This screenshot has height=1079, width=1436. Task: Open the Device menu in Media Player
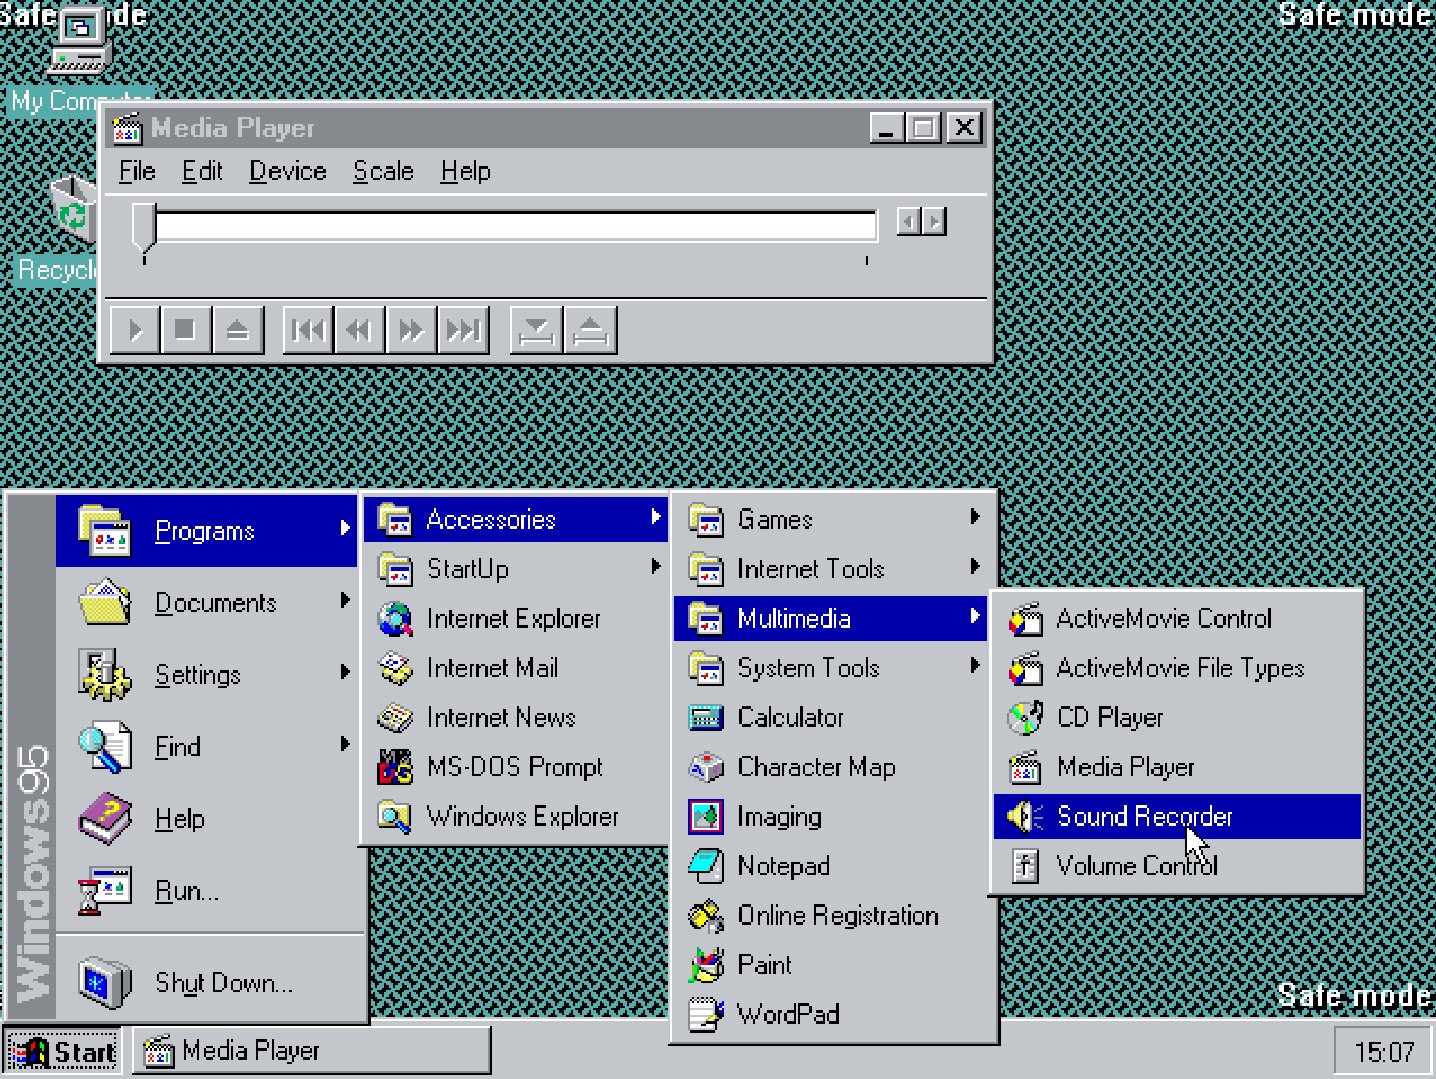[288, 171]
